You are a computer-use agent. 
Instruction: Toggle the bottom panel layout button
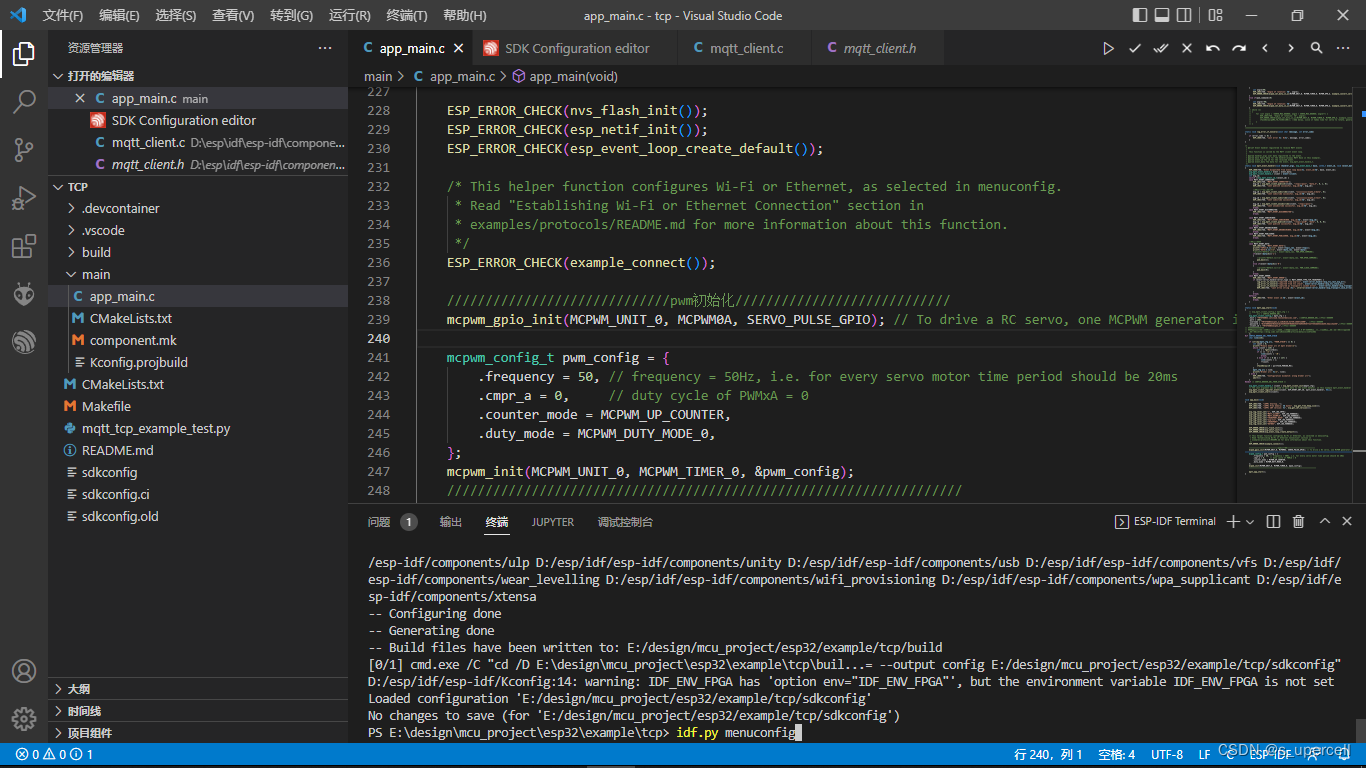(x=1162, y=15)
